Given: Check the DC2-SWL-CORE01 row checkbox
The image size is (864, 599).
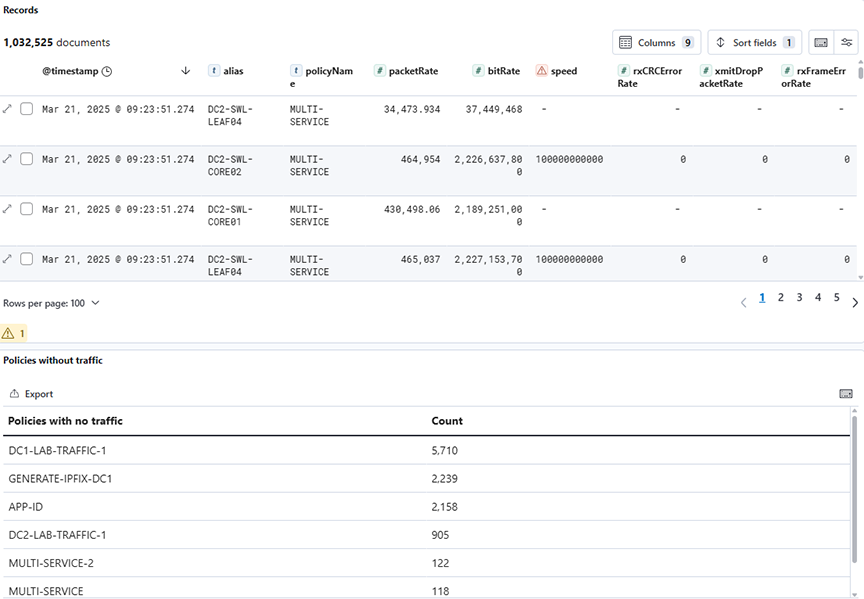Looking at the screenshot, I should click(27, 209).
